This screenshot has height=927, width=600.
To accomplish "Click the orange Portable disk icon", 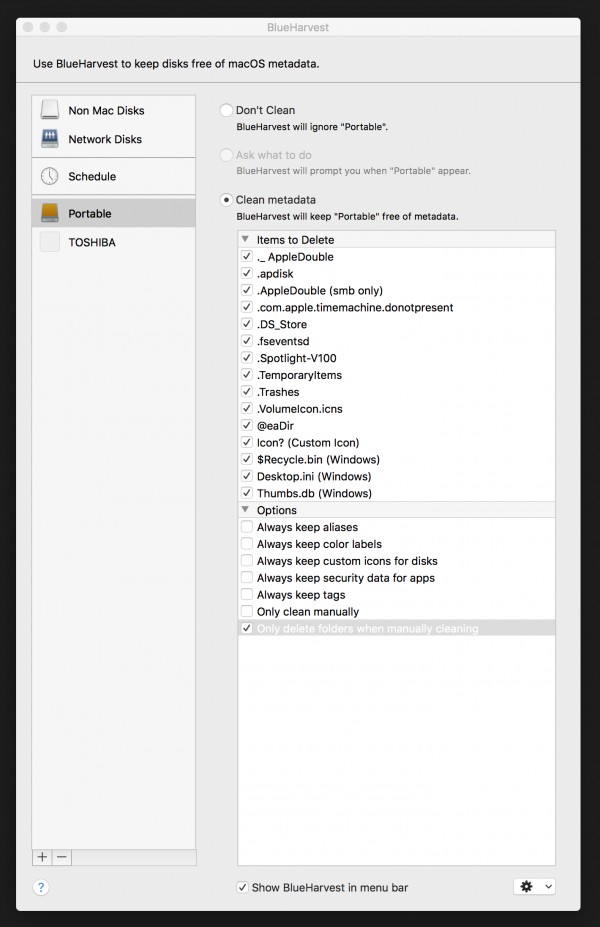I will click(50, 213).
